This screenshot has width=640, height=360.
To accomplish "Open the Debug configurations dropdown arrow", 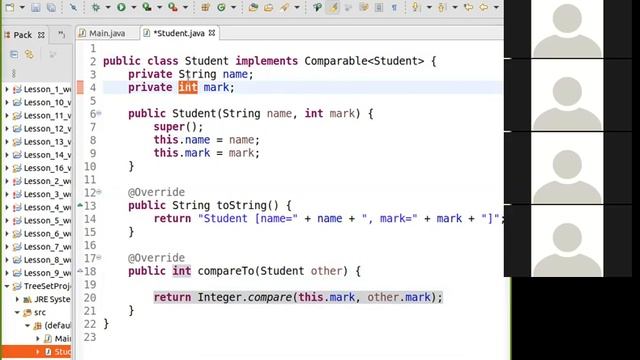I will [x=108, y=7].
